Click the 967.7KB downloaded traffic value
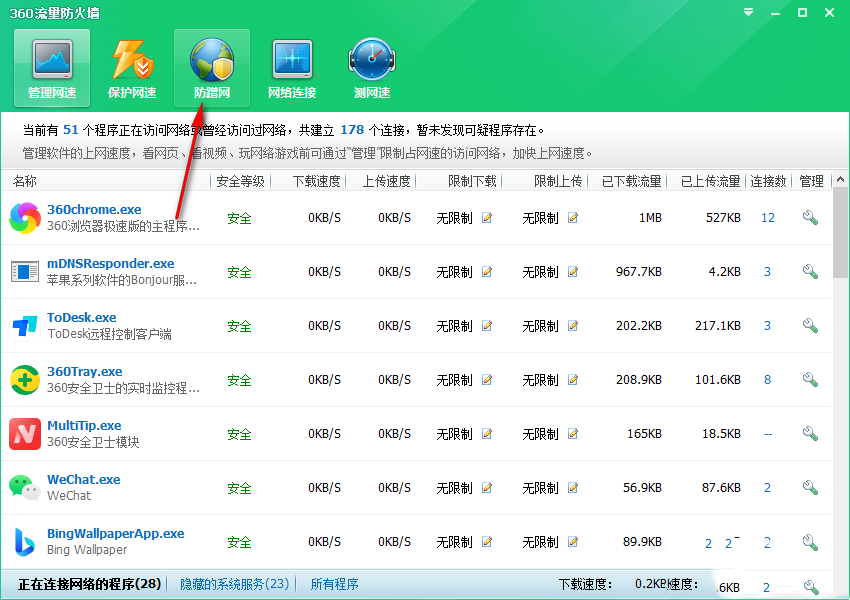Viewport: 850px width, 600px height. point(639,272)
